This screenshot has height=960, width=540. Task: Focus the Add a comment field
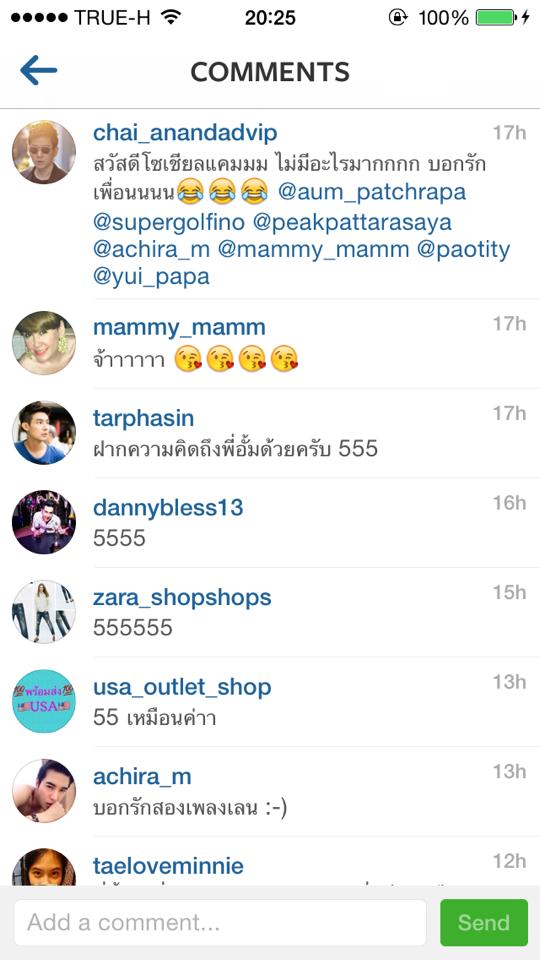tap(220, 922)
